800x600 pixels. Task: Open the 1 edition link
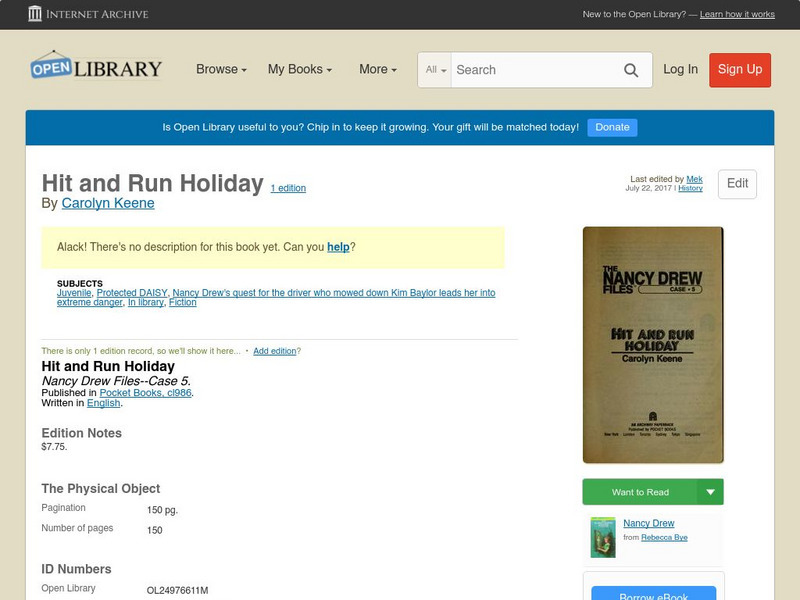[288, 188]
